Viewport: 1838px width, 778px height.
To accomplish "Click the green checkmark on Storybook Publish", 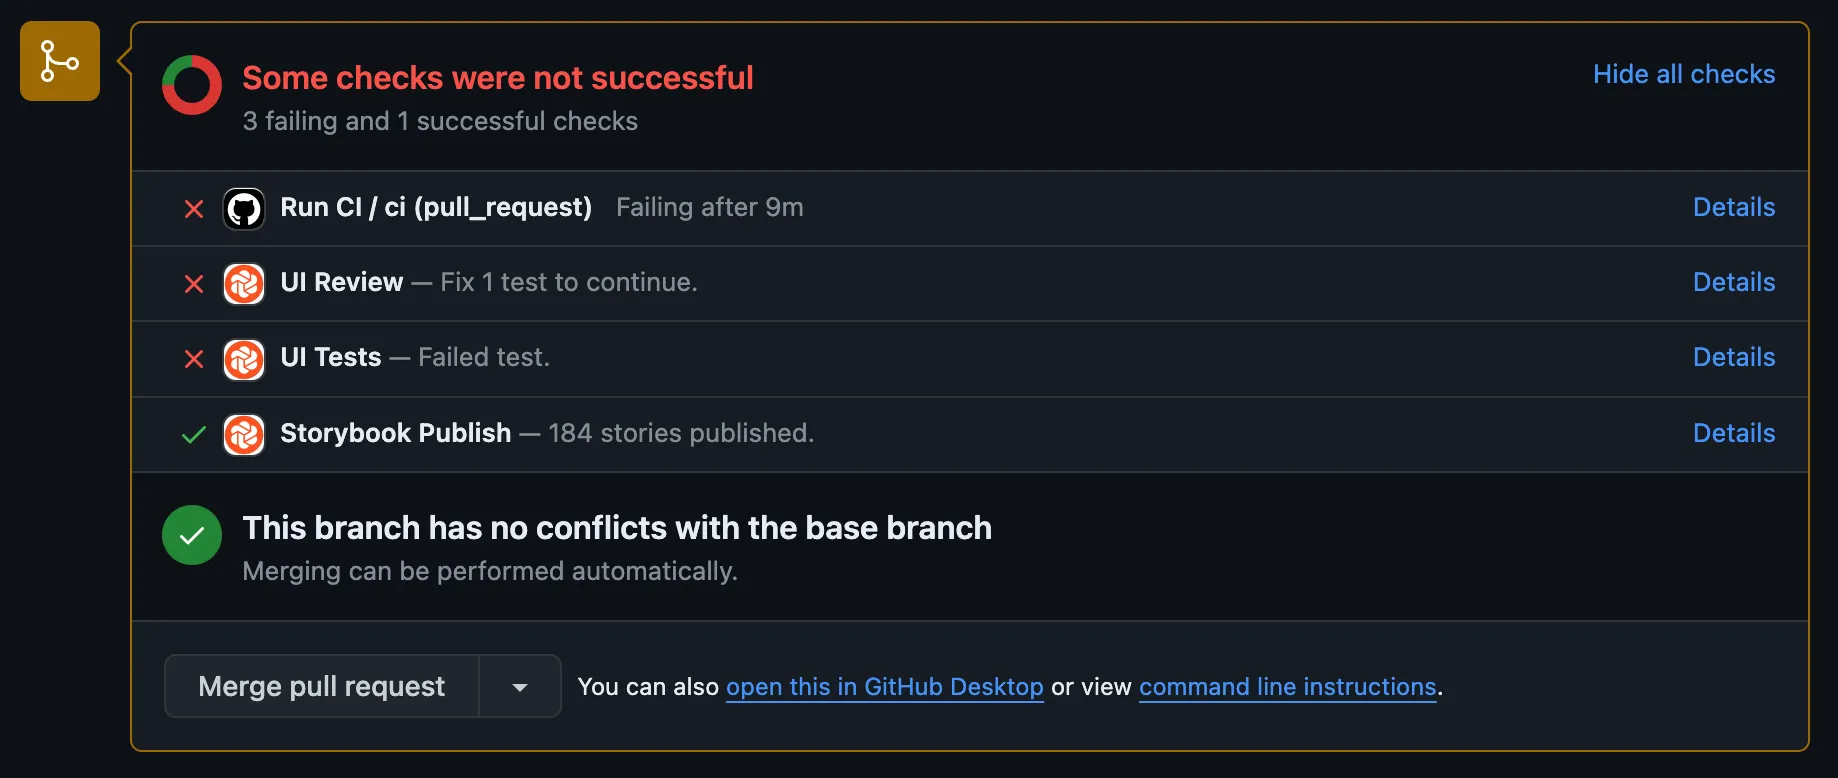I will point(192,434).
